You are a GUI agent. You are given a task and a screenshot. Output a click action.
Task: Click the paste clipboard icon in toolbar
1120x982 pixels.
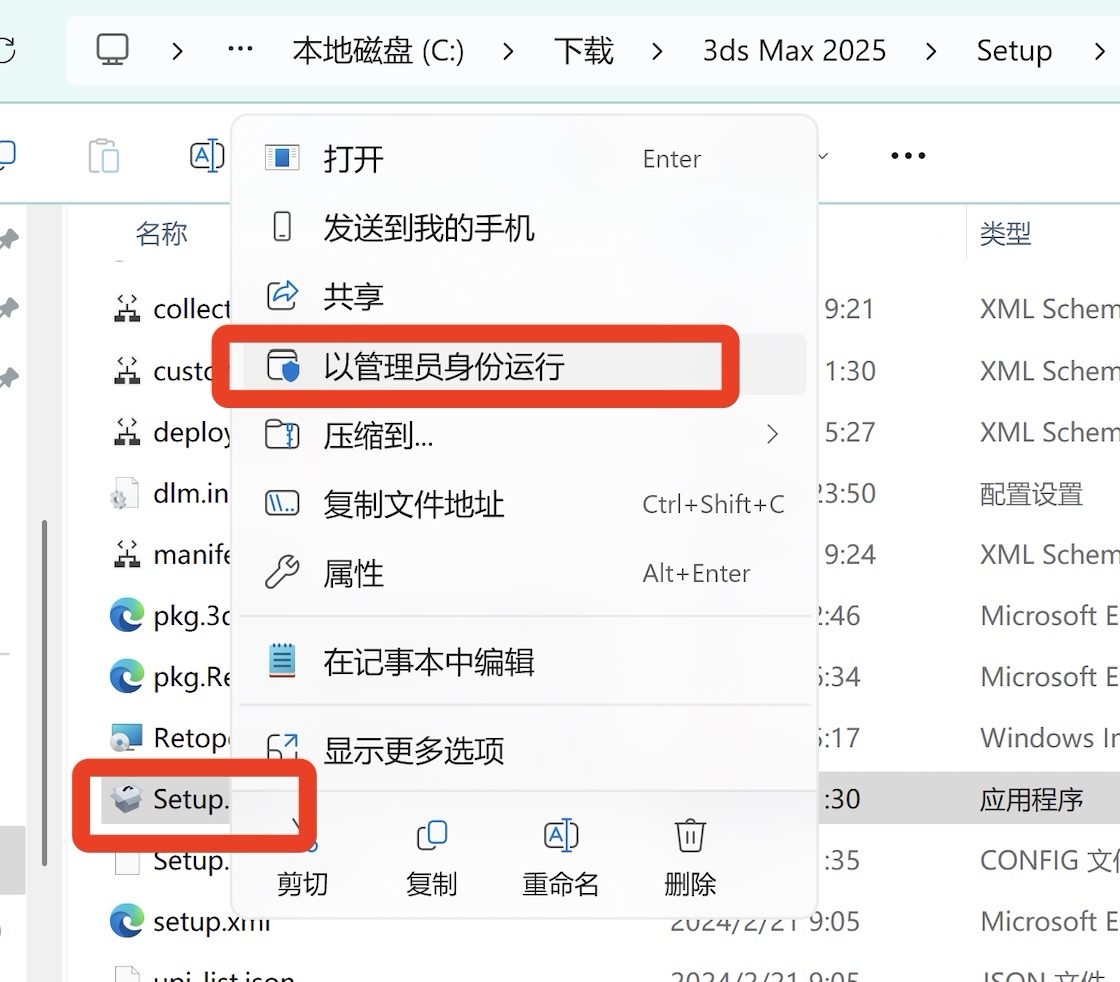[104, 155]
